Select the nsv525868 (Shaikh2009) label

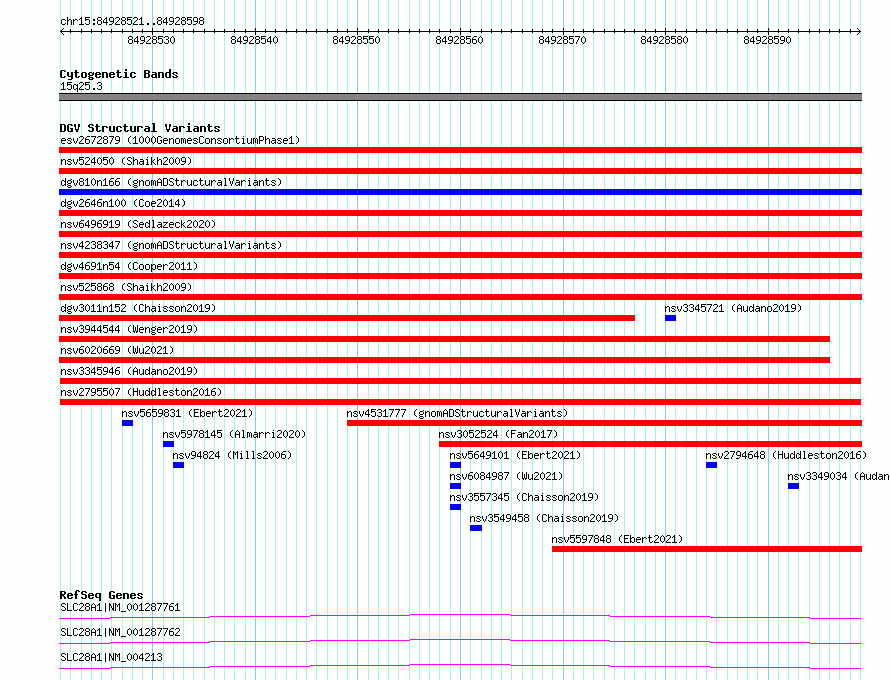click(x=126, y=287)
